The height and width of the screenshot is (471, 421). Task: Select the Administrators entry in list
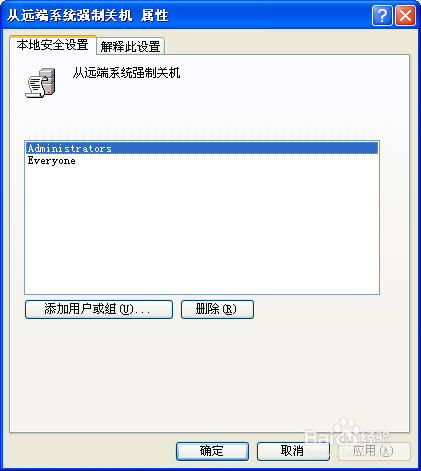[202, 148]
